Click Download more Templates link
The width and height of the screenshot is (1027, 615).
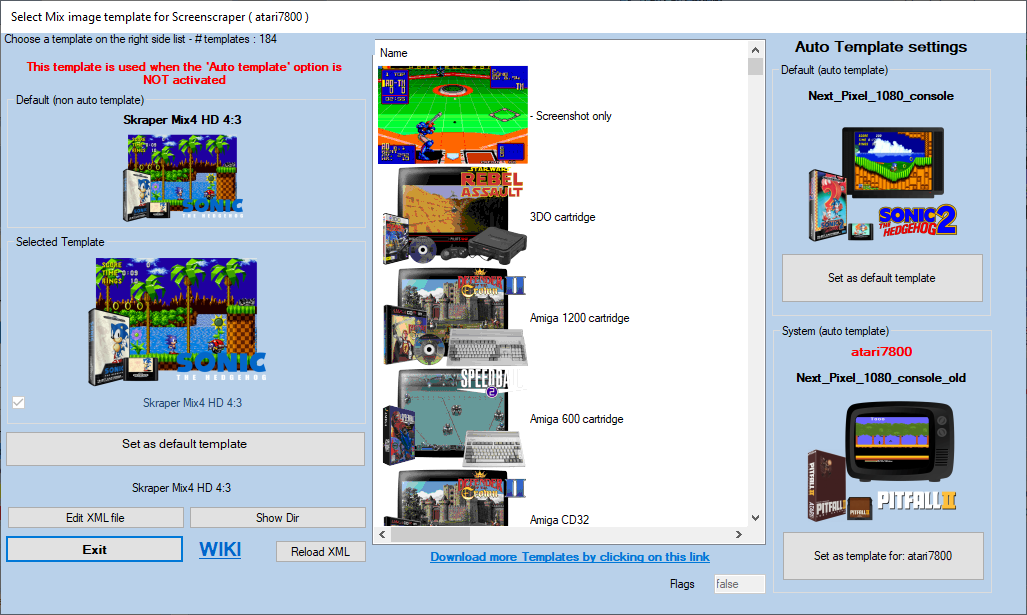point(570,557)
